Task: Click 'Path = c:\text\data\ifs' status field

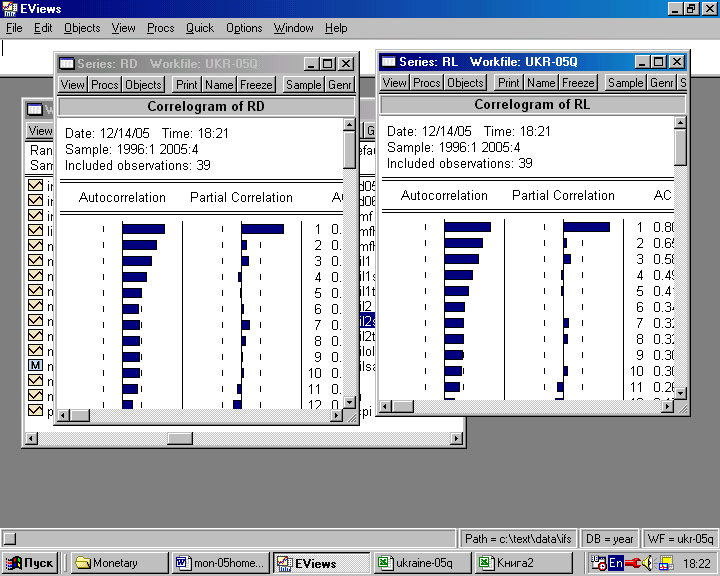Action: pos(518,538)
